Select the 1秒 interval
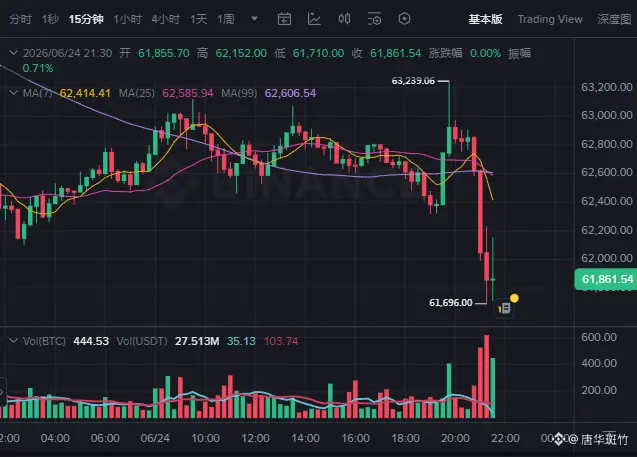 click(x=50, y=19)
